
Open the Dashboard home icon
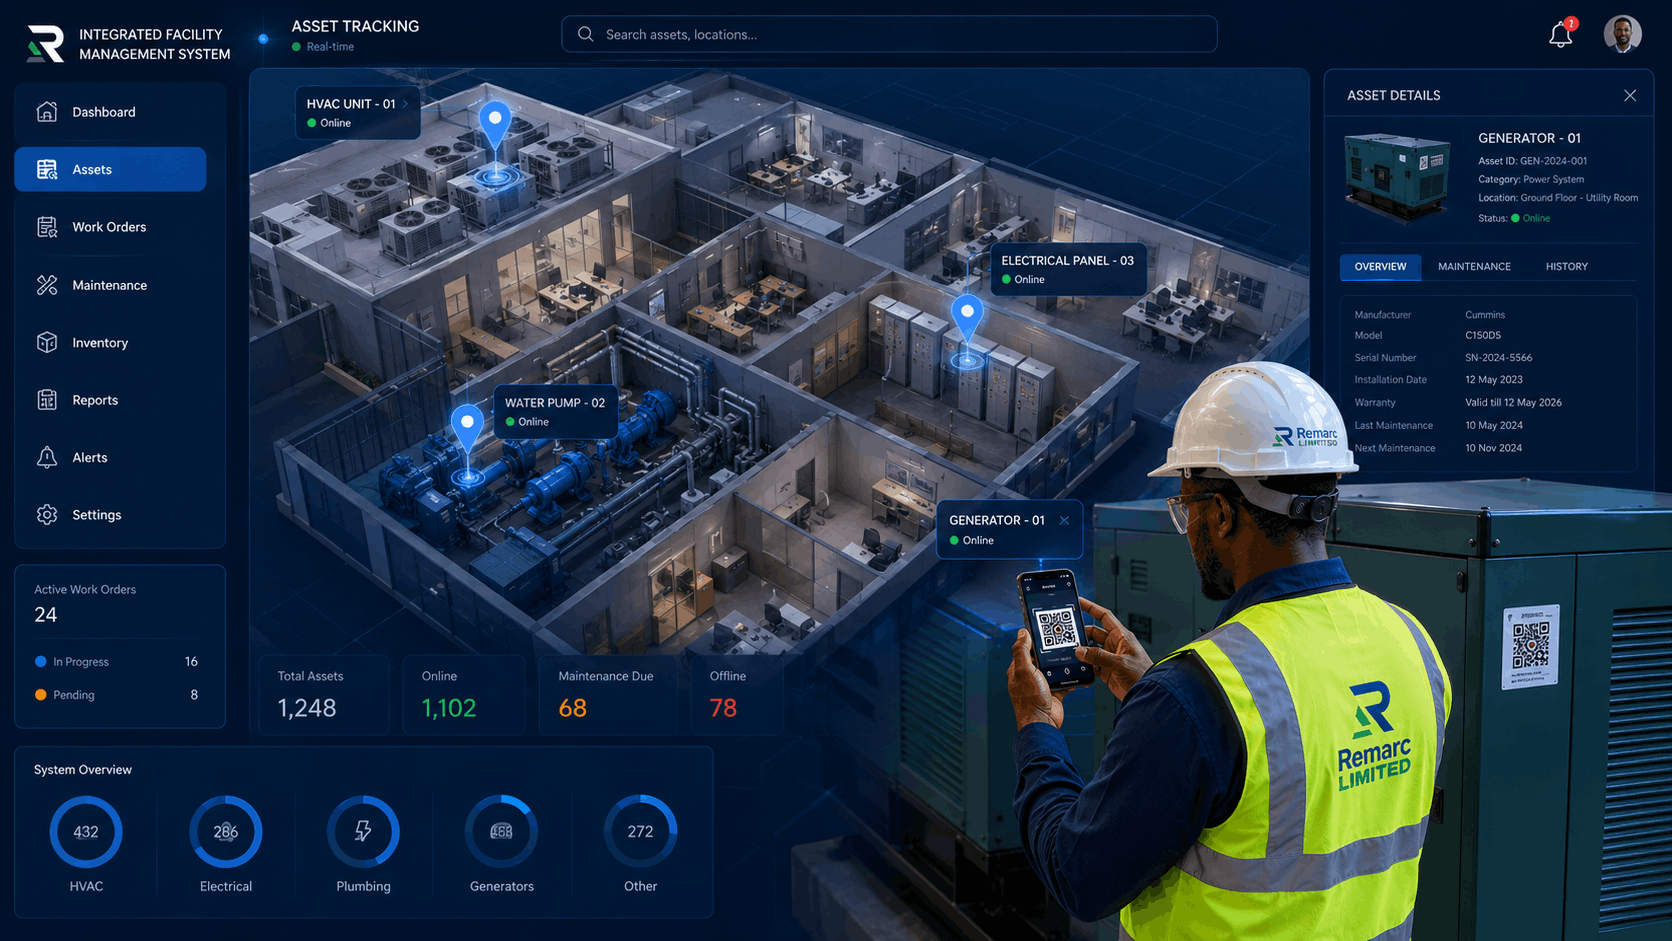(x=47, y=112)
